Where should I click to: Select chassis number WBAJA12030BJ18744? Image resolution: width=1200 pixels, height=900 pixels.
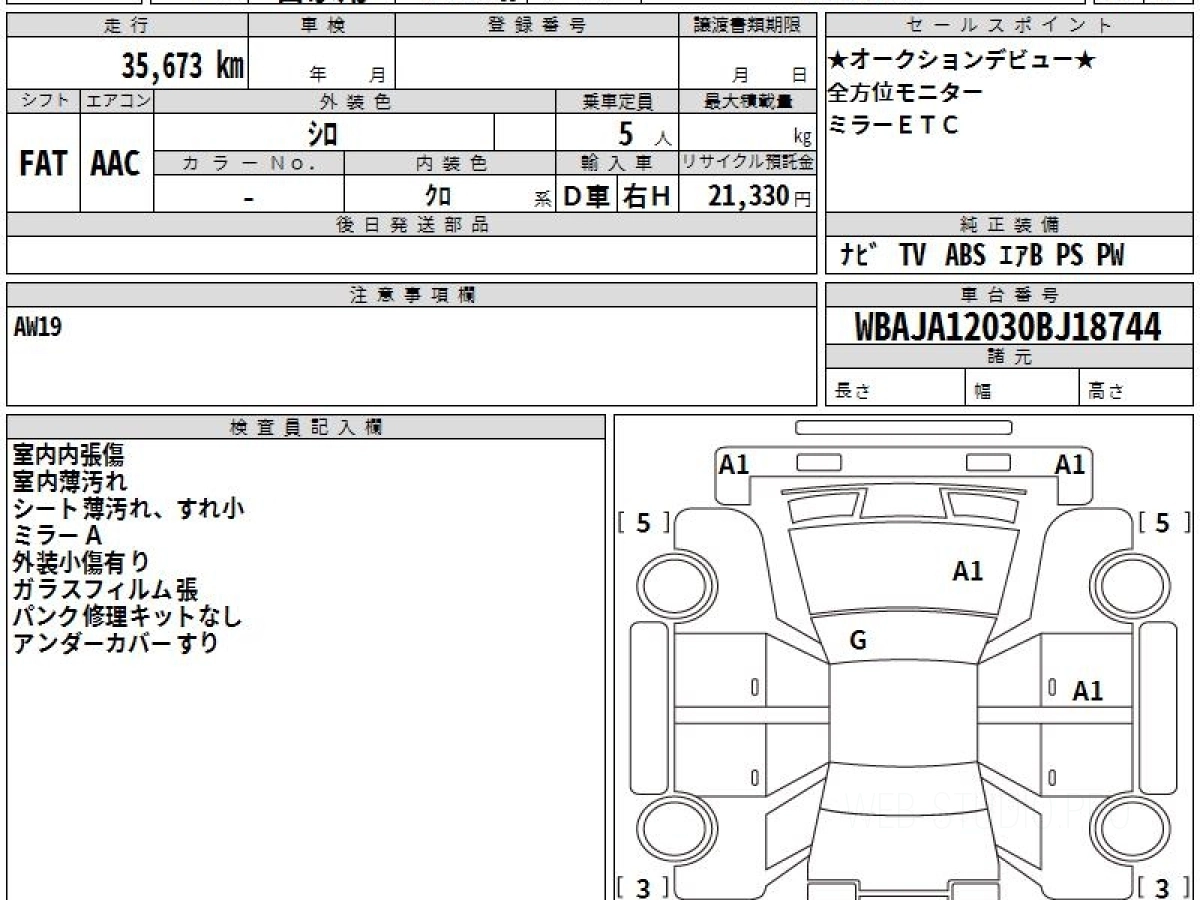coord(1008,327)
